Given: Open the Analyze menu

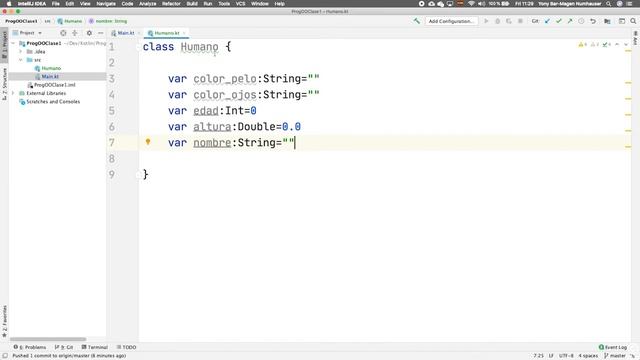Looking at the screenshot, I should point(147,4).
